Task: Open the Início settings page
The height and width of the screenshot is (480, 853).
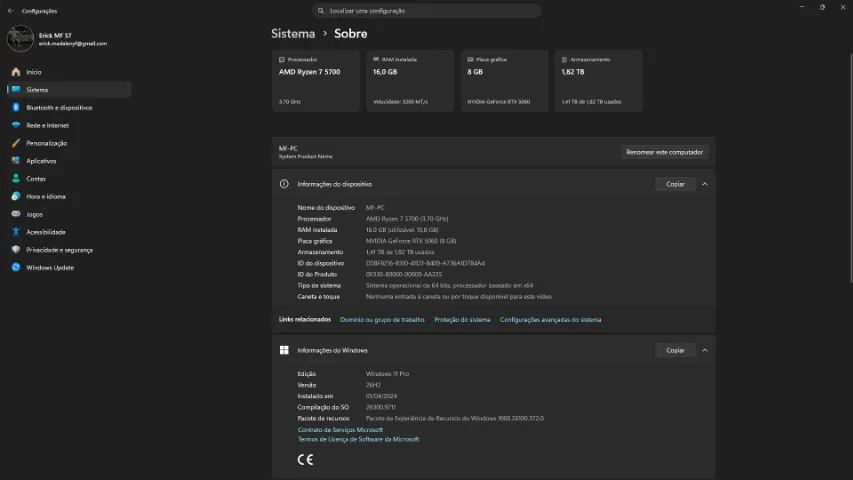Action: tap(69, 72)
